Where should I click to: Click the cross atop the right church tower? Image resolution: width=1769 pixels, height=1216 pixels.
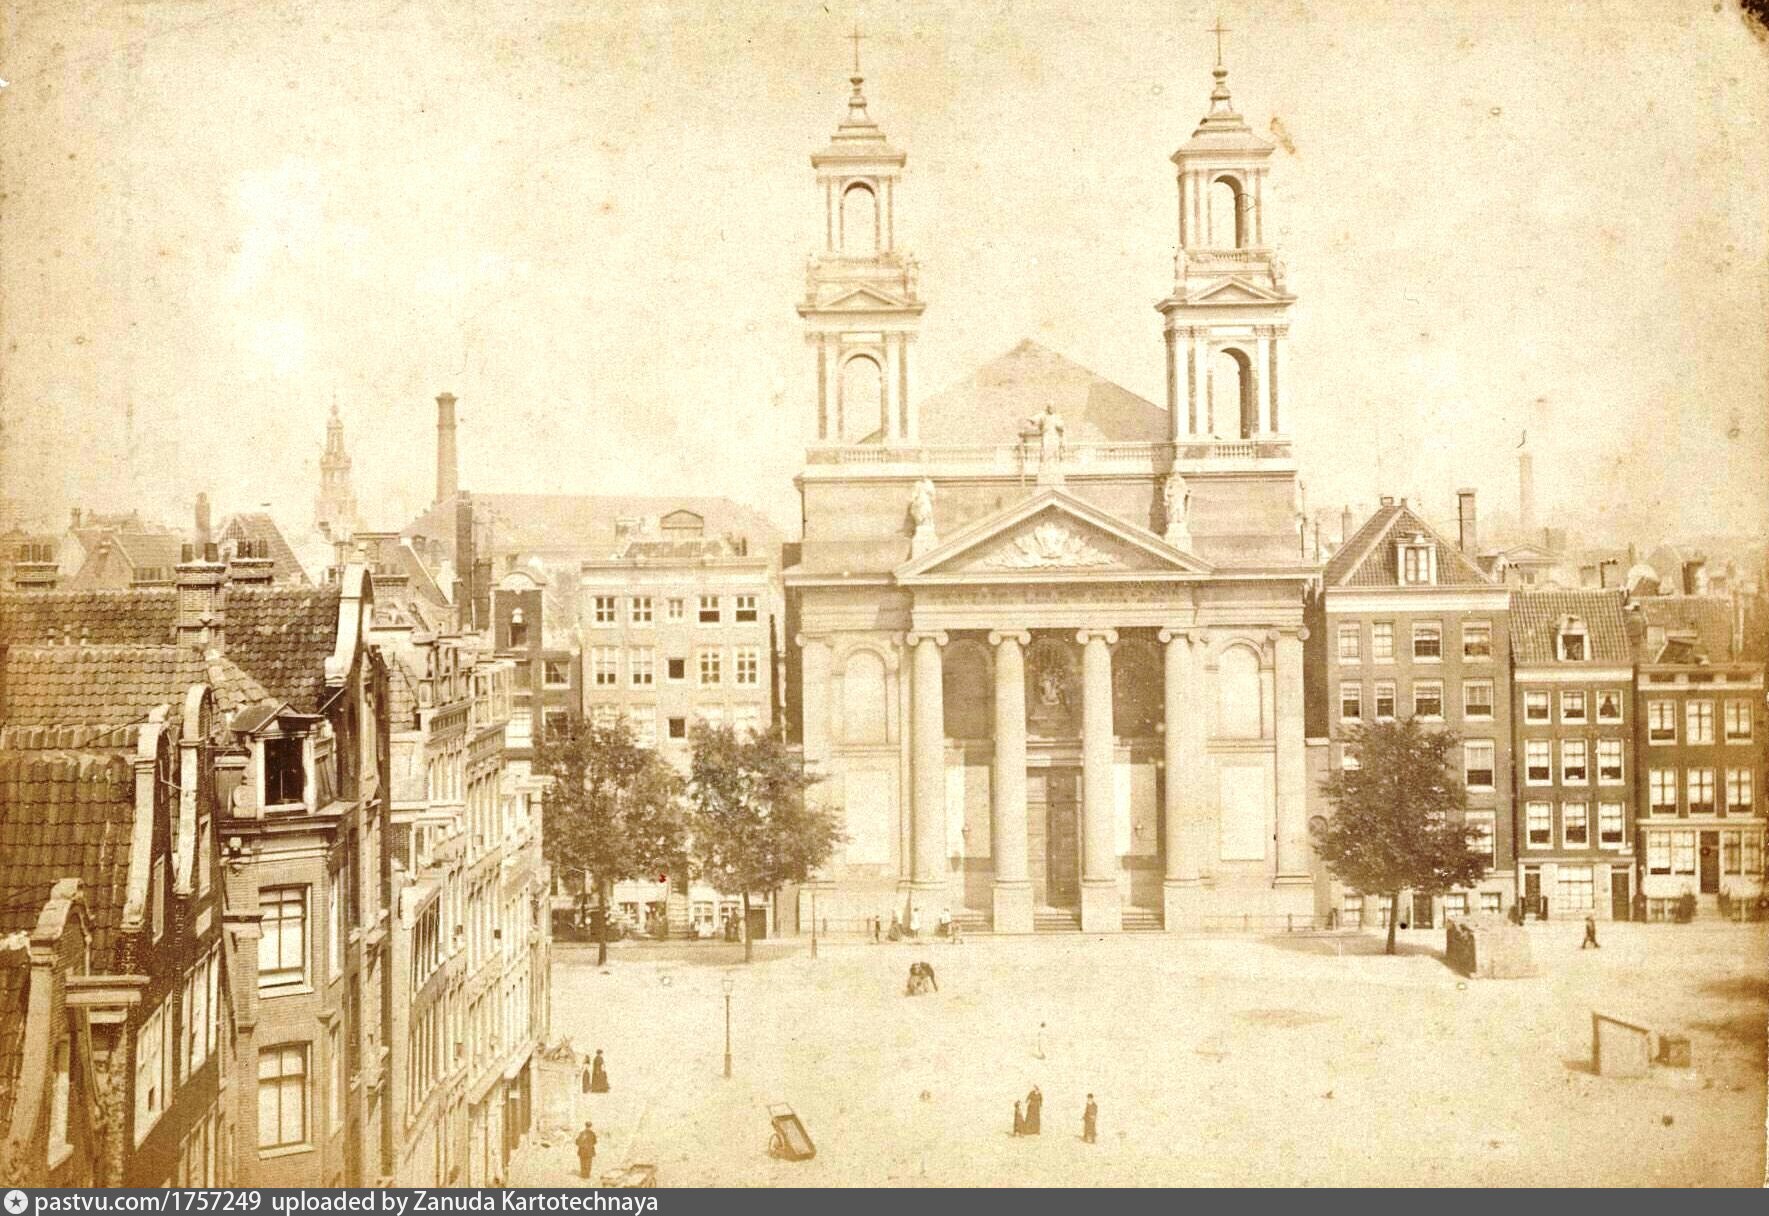click(1218, 38)
